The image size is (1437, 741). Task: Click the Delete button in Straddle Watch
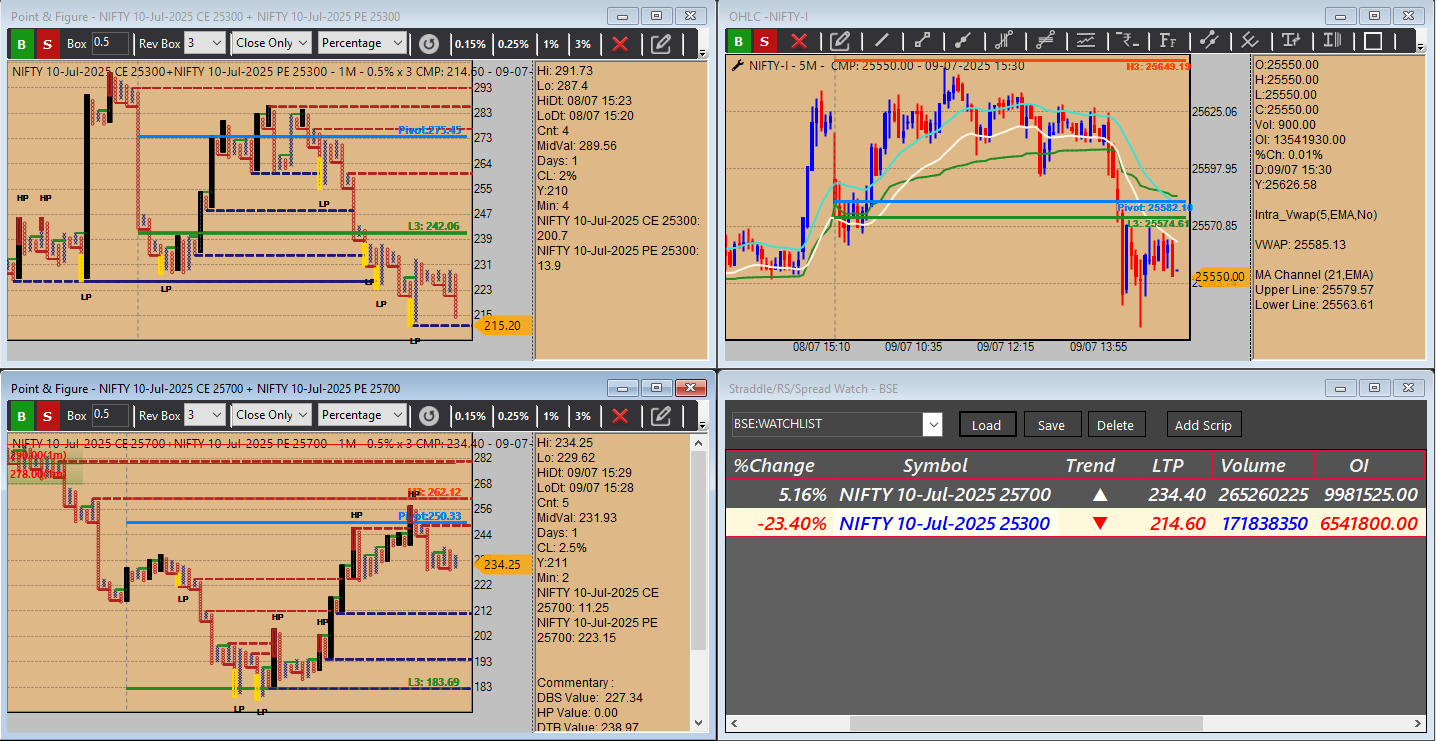click(1116, 425)
